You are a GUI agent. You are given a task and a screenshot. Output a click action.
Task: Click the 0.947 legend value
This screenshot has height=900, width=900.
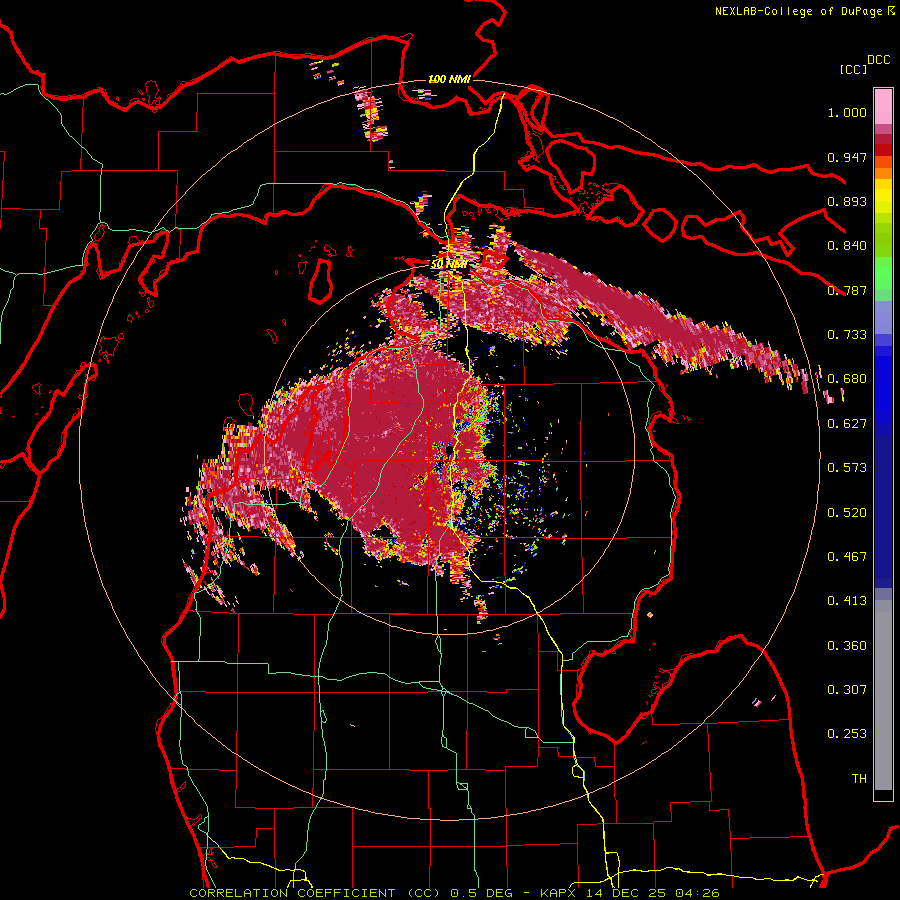click(847, 157)
